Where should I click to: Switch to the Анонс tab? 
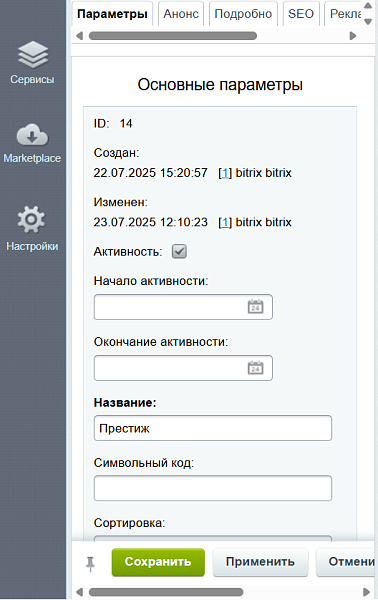[181, 14]
